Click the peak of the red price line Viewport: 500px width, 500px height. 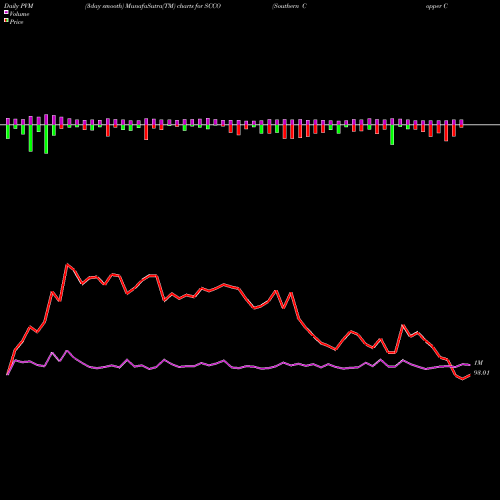(68, 264)
